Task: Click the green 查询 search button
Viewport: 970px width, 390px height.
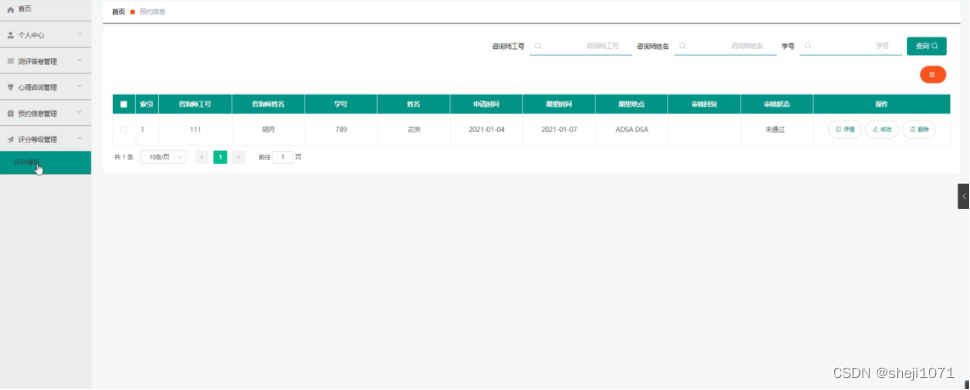Action: [927, 46]
